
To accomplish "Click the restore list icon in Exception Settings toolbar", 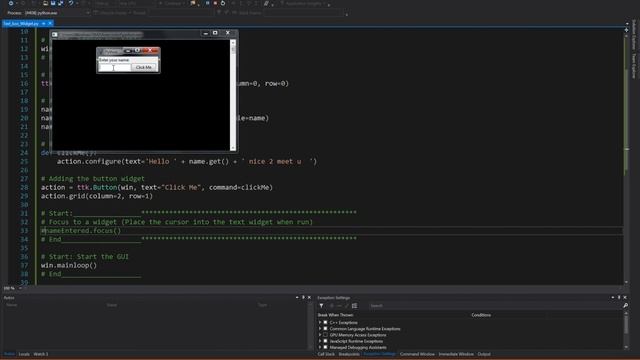I will point(354,306).
